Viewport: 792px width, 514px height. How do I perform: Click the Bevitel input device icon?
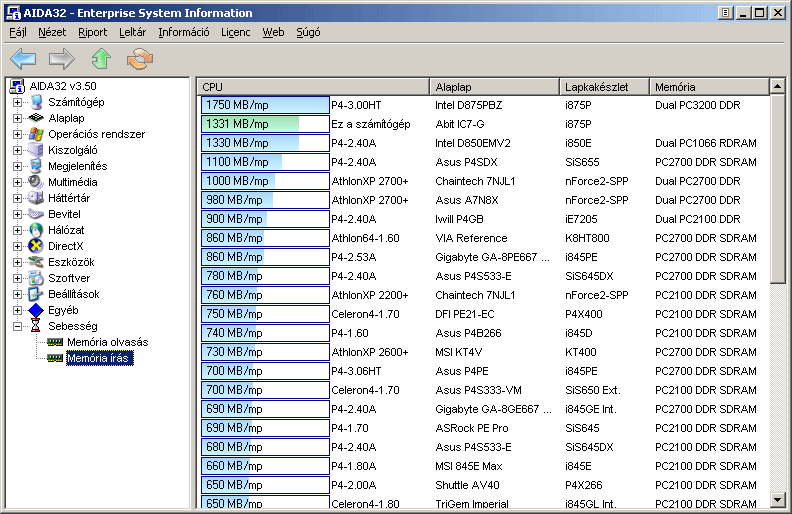point(36,214)
